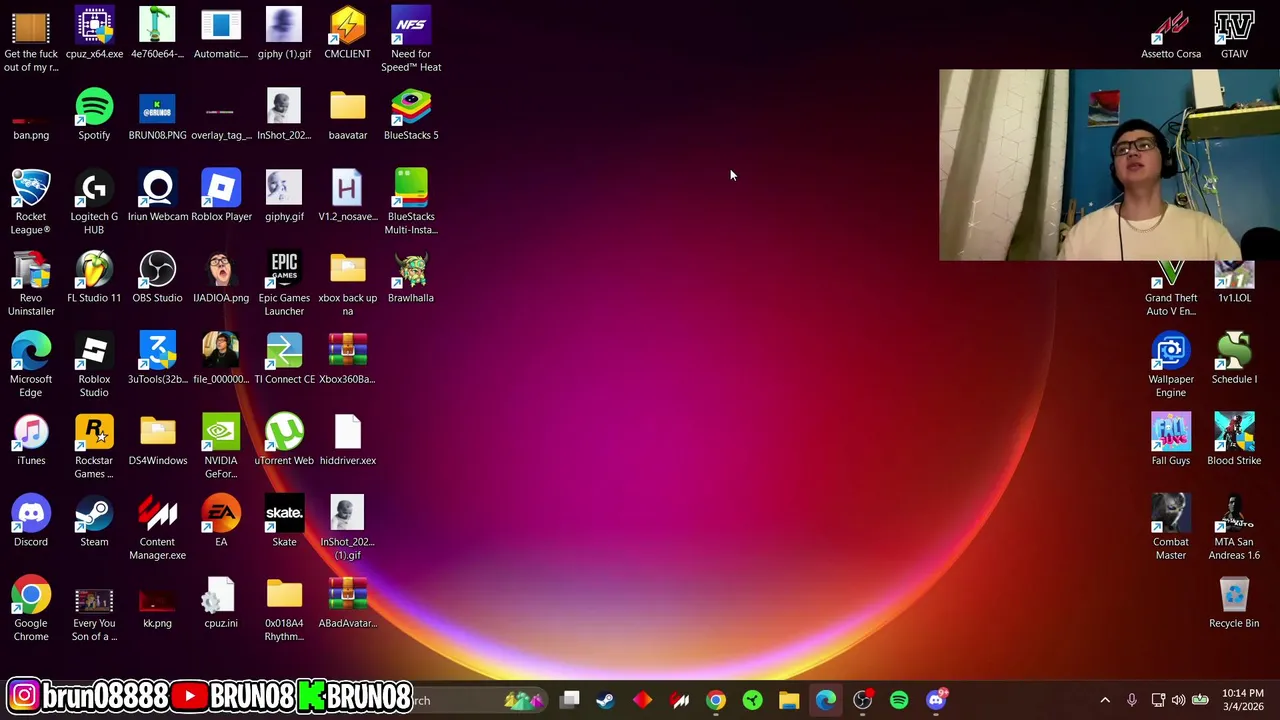Switch to Edge in the taskbar

pos(826,700)
